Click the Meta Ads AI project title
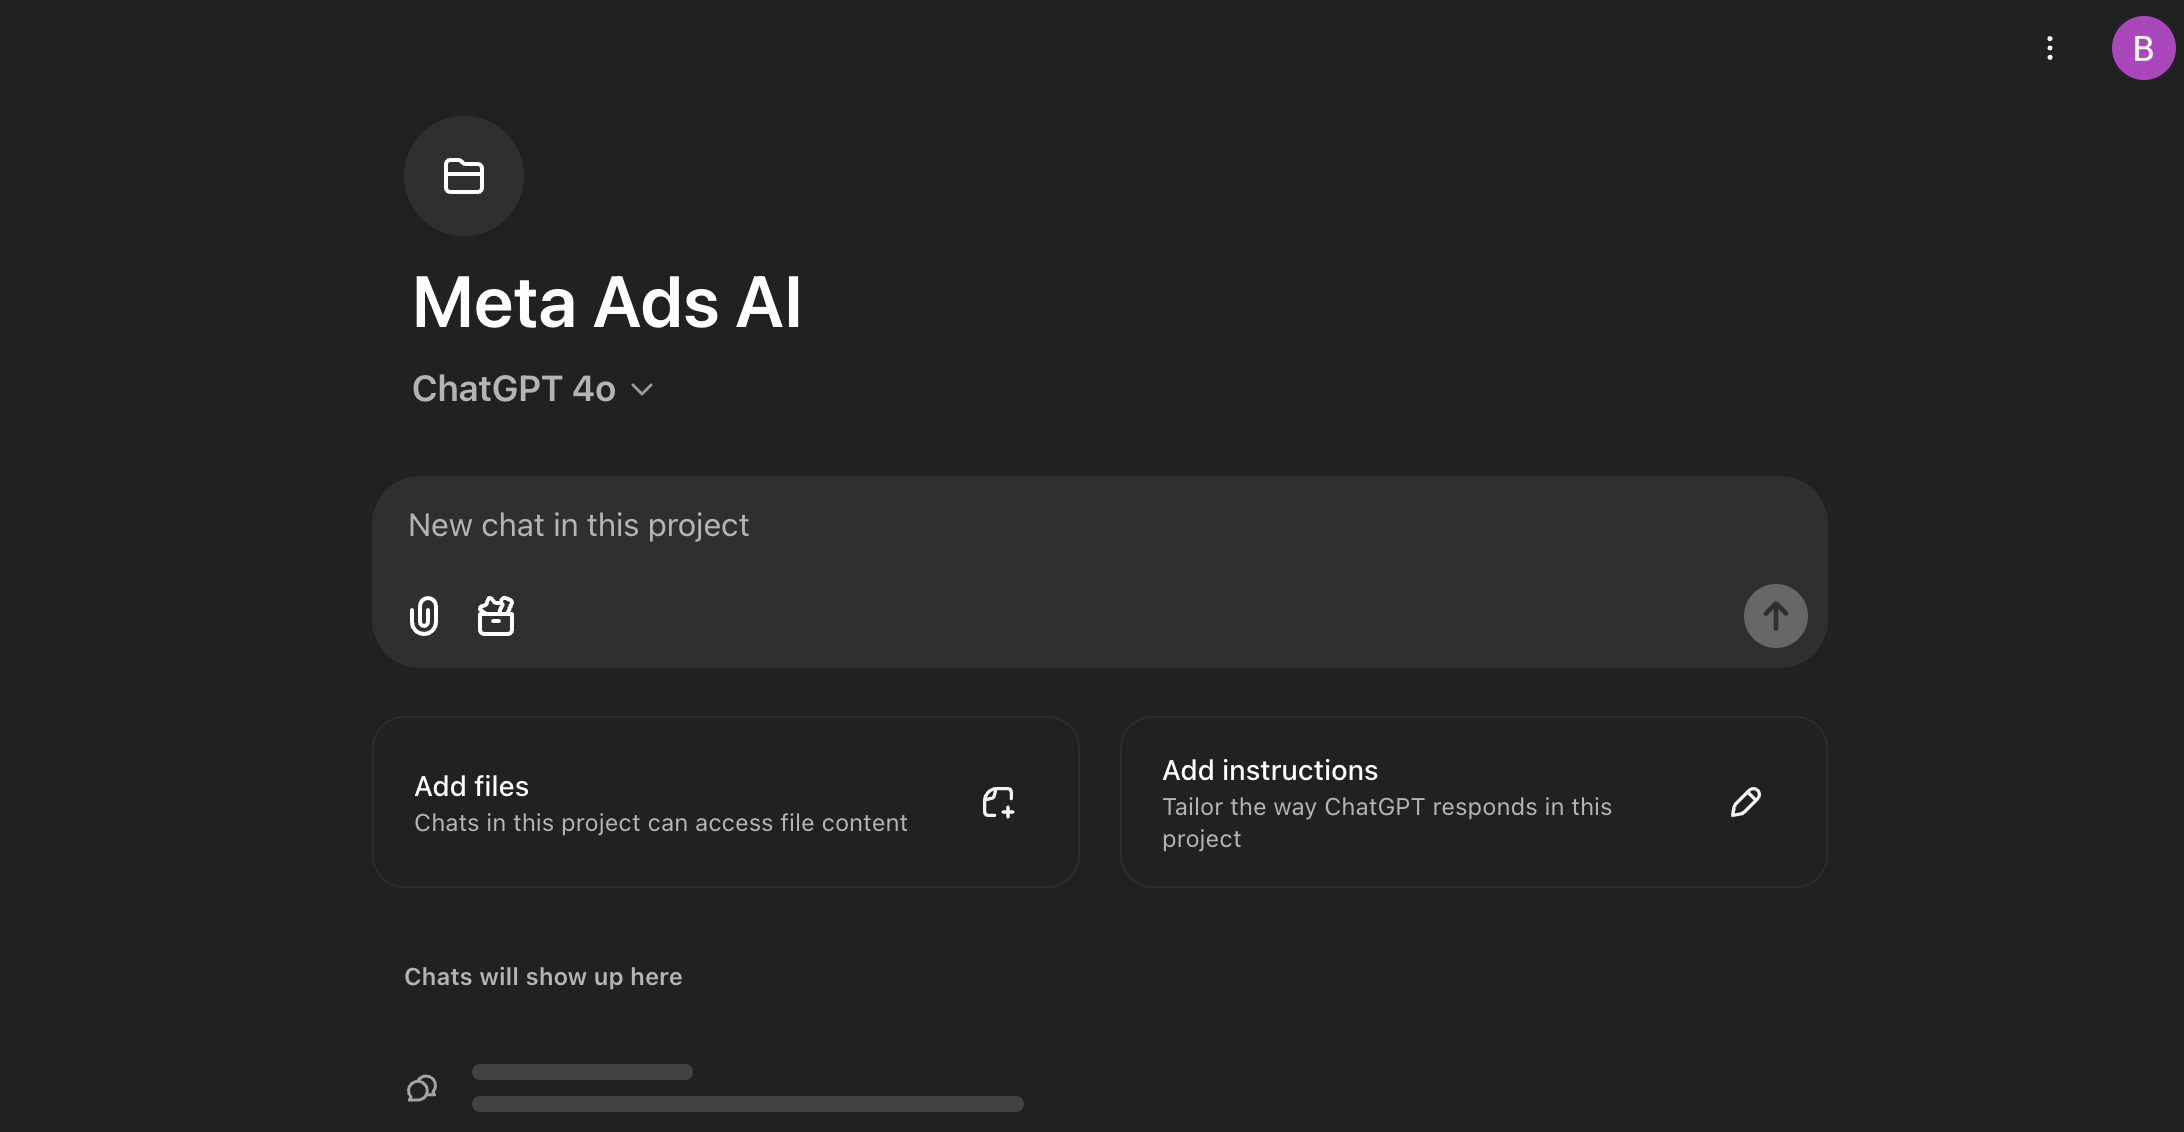This screenshot has width=2184, height=1132. click(x=607, y=302)
